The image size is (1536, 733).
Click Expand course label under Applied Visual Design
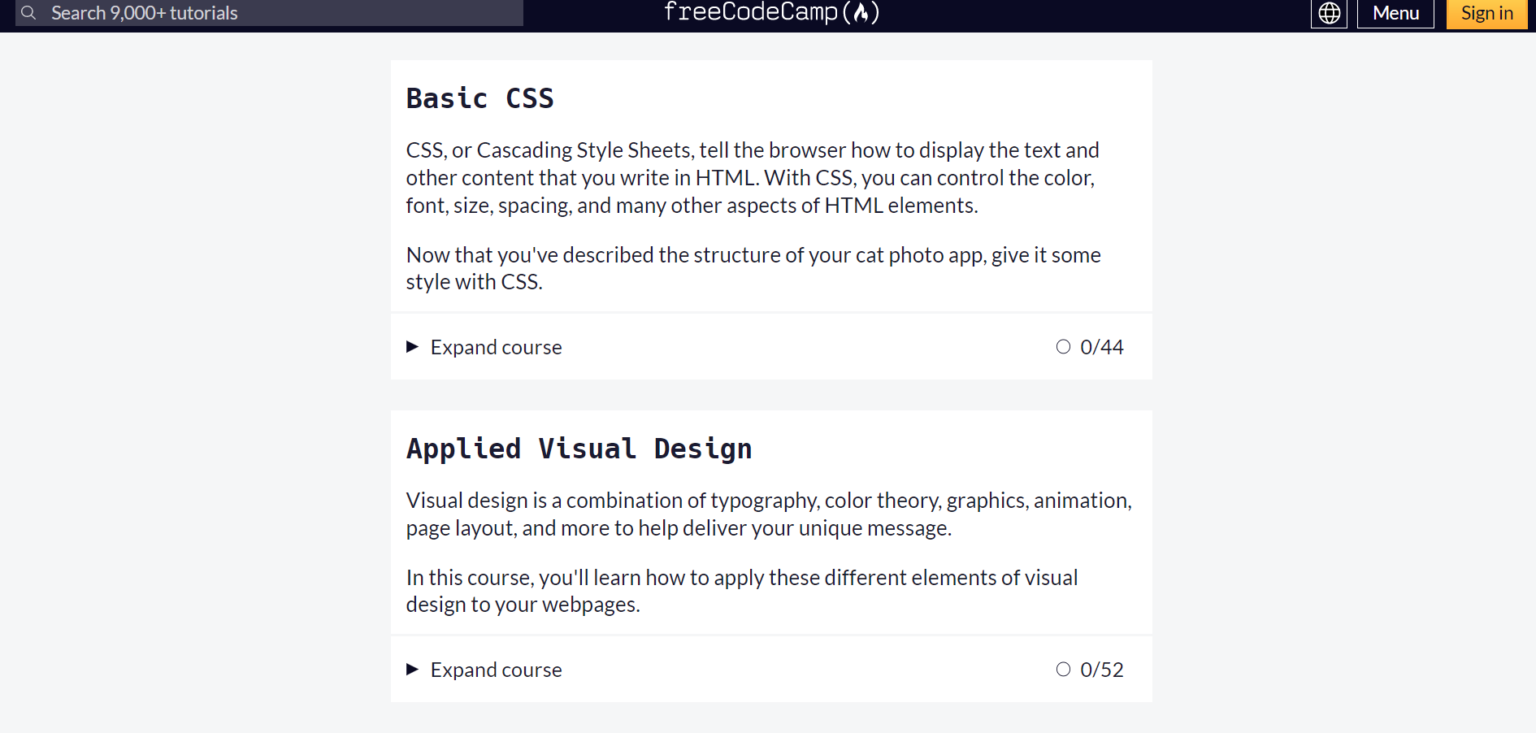coord(496,670)
